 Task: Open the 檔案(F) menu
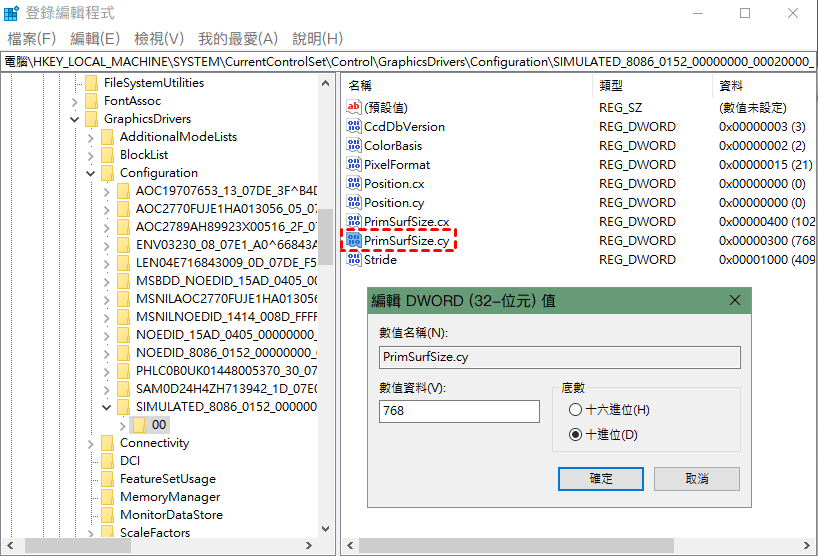coord(31,39)
